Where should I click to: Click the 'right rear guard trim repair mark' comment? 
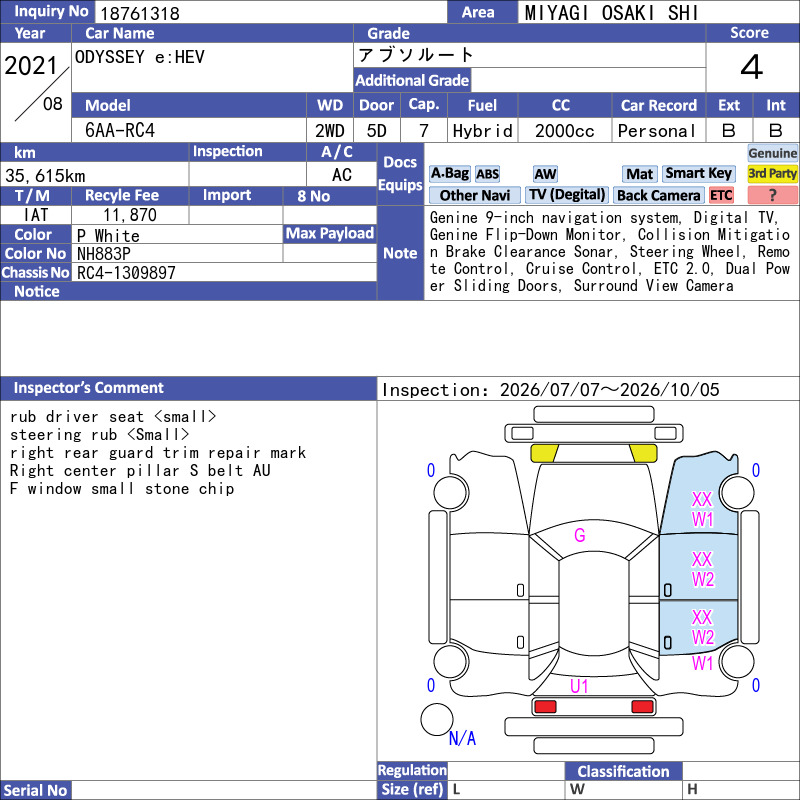[158, 453]
